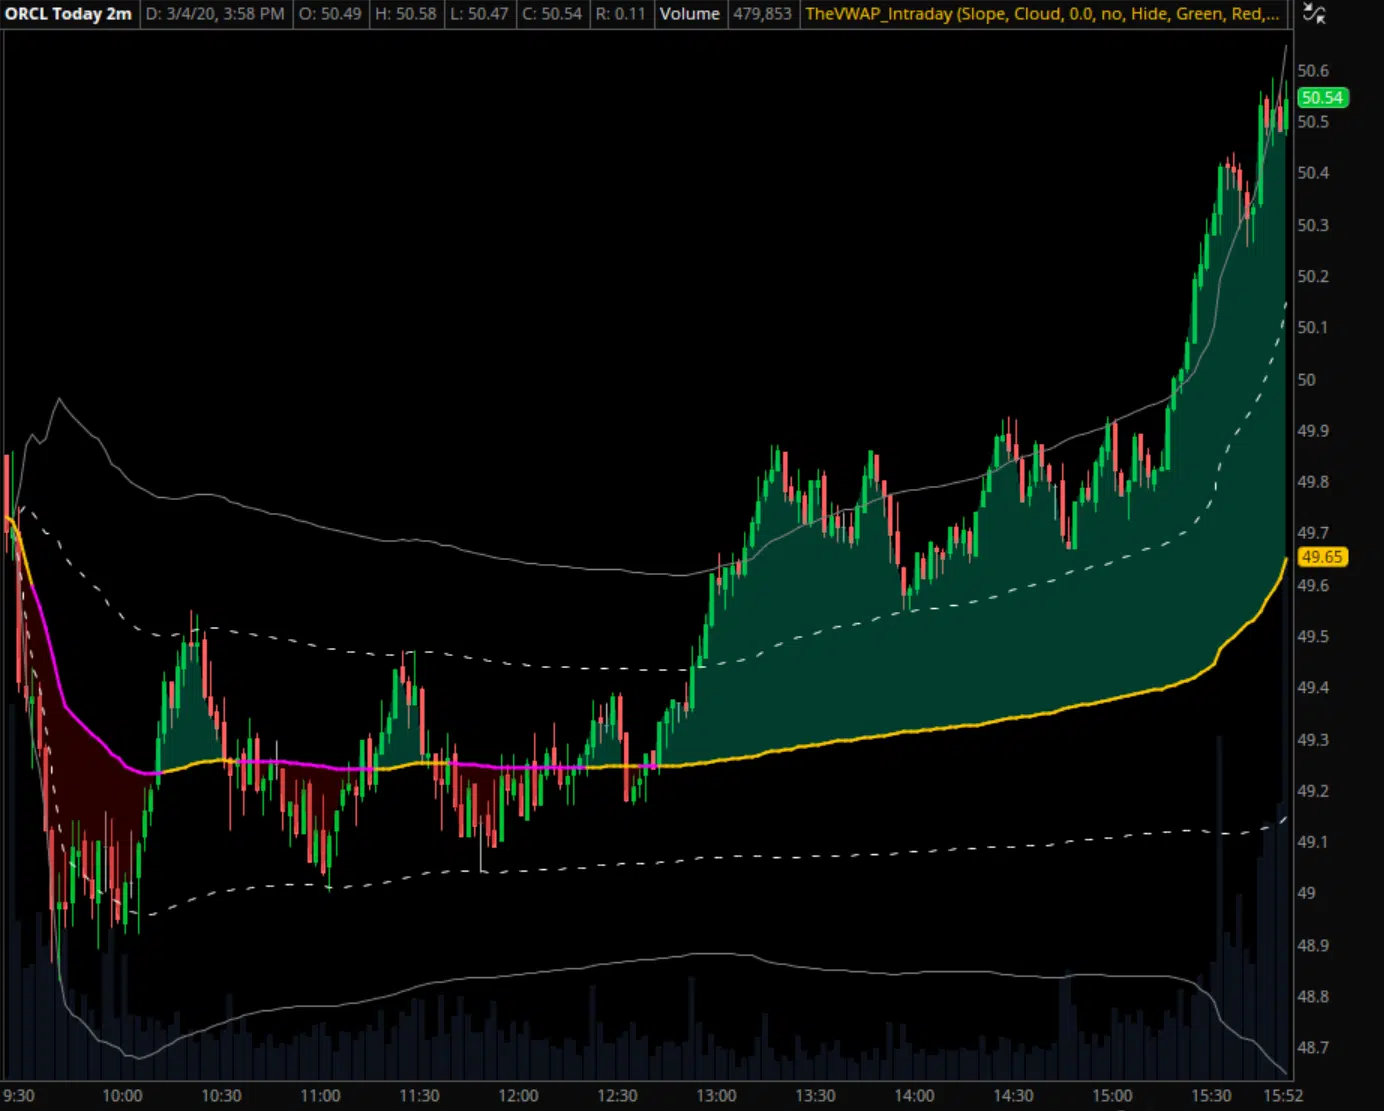Click the 11:00 time axis label
This screenshot has width=1384, height=1111.
click(x=320, y=1095)
